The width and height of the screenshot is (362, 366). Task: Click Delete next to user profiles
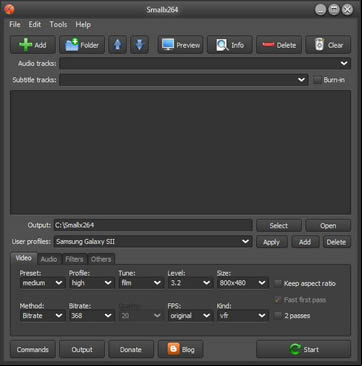(x=336, y=242)
